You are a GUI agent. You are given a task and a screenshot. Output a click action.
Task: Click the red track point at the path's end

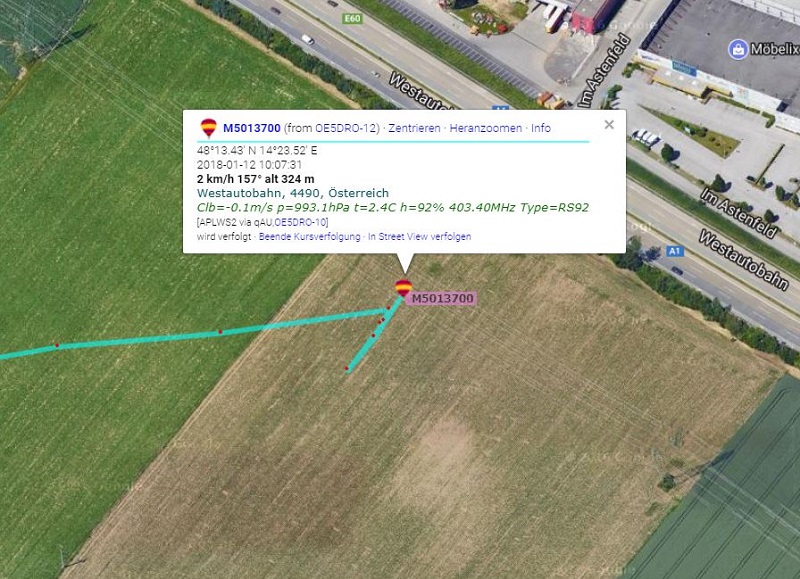point(346,368)
